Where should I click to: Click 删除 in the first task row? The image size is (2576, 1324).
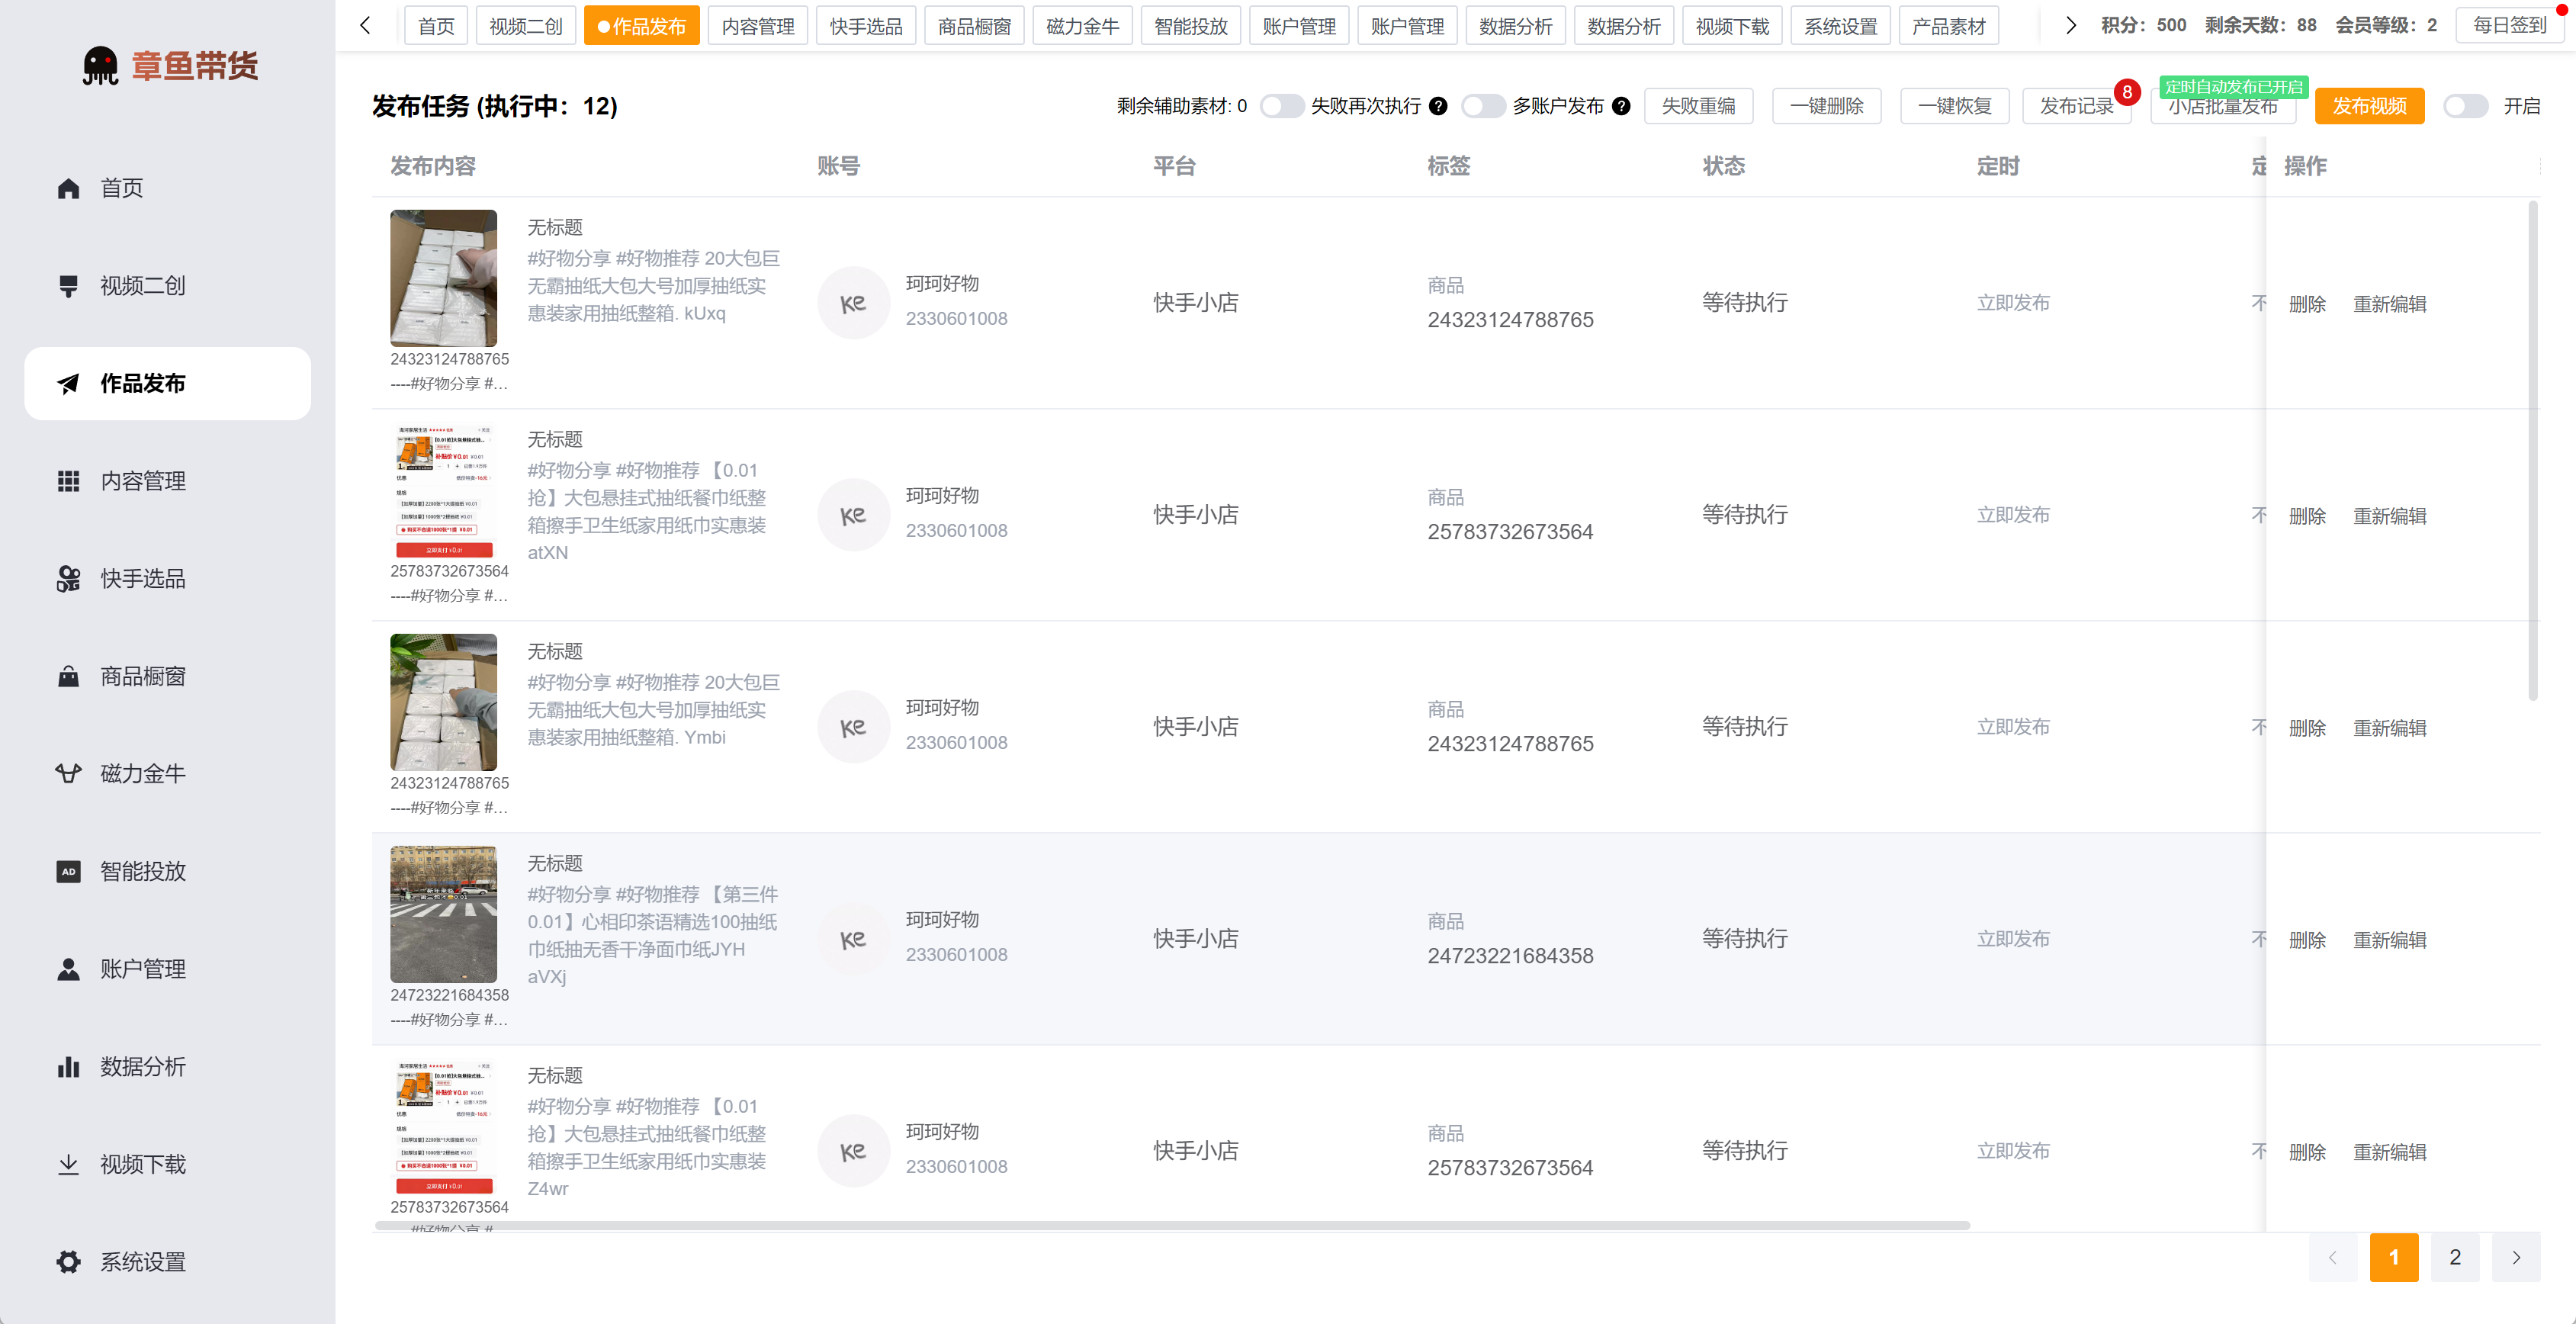[x=2307, y=304]
